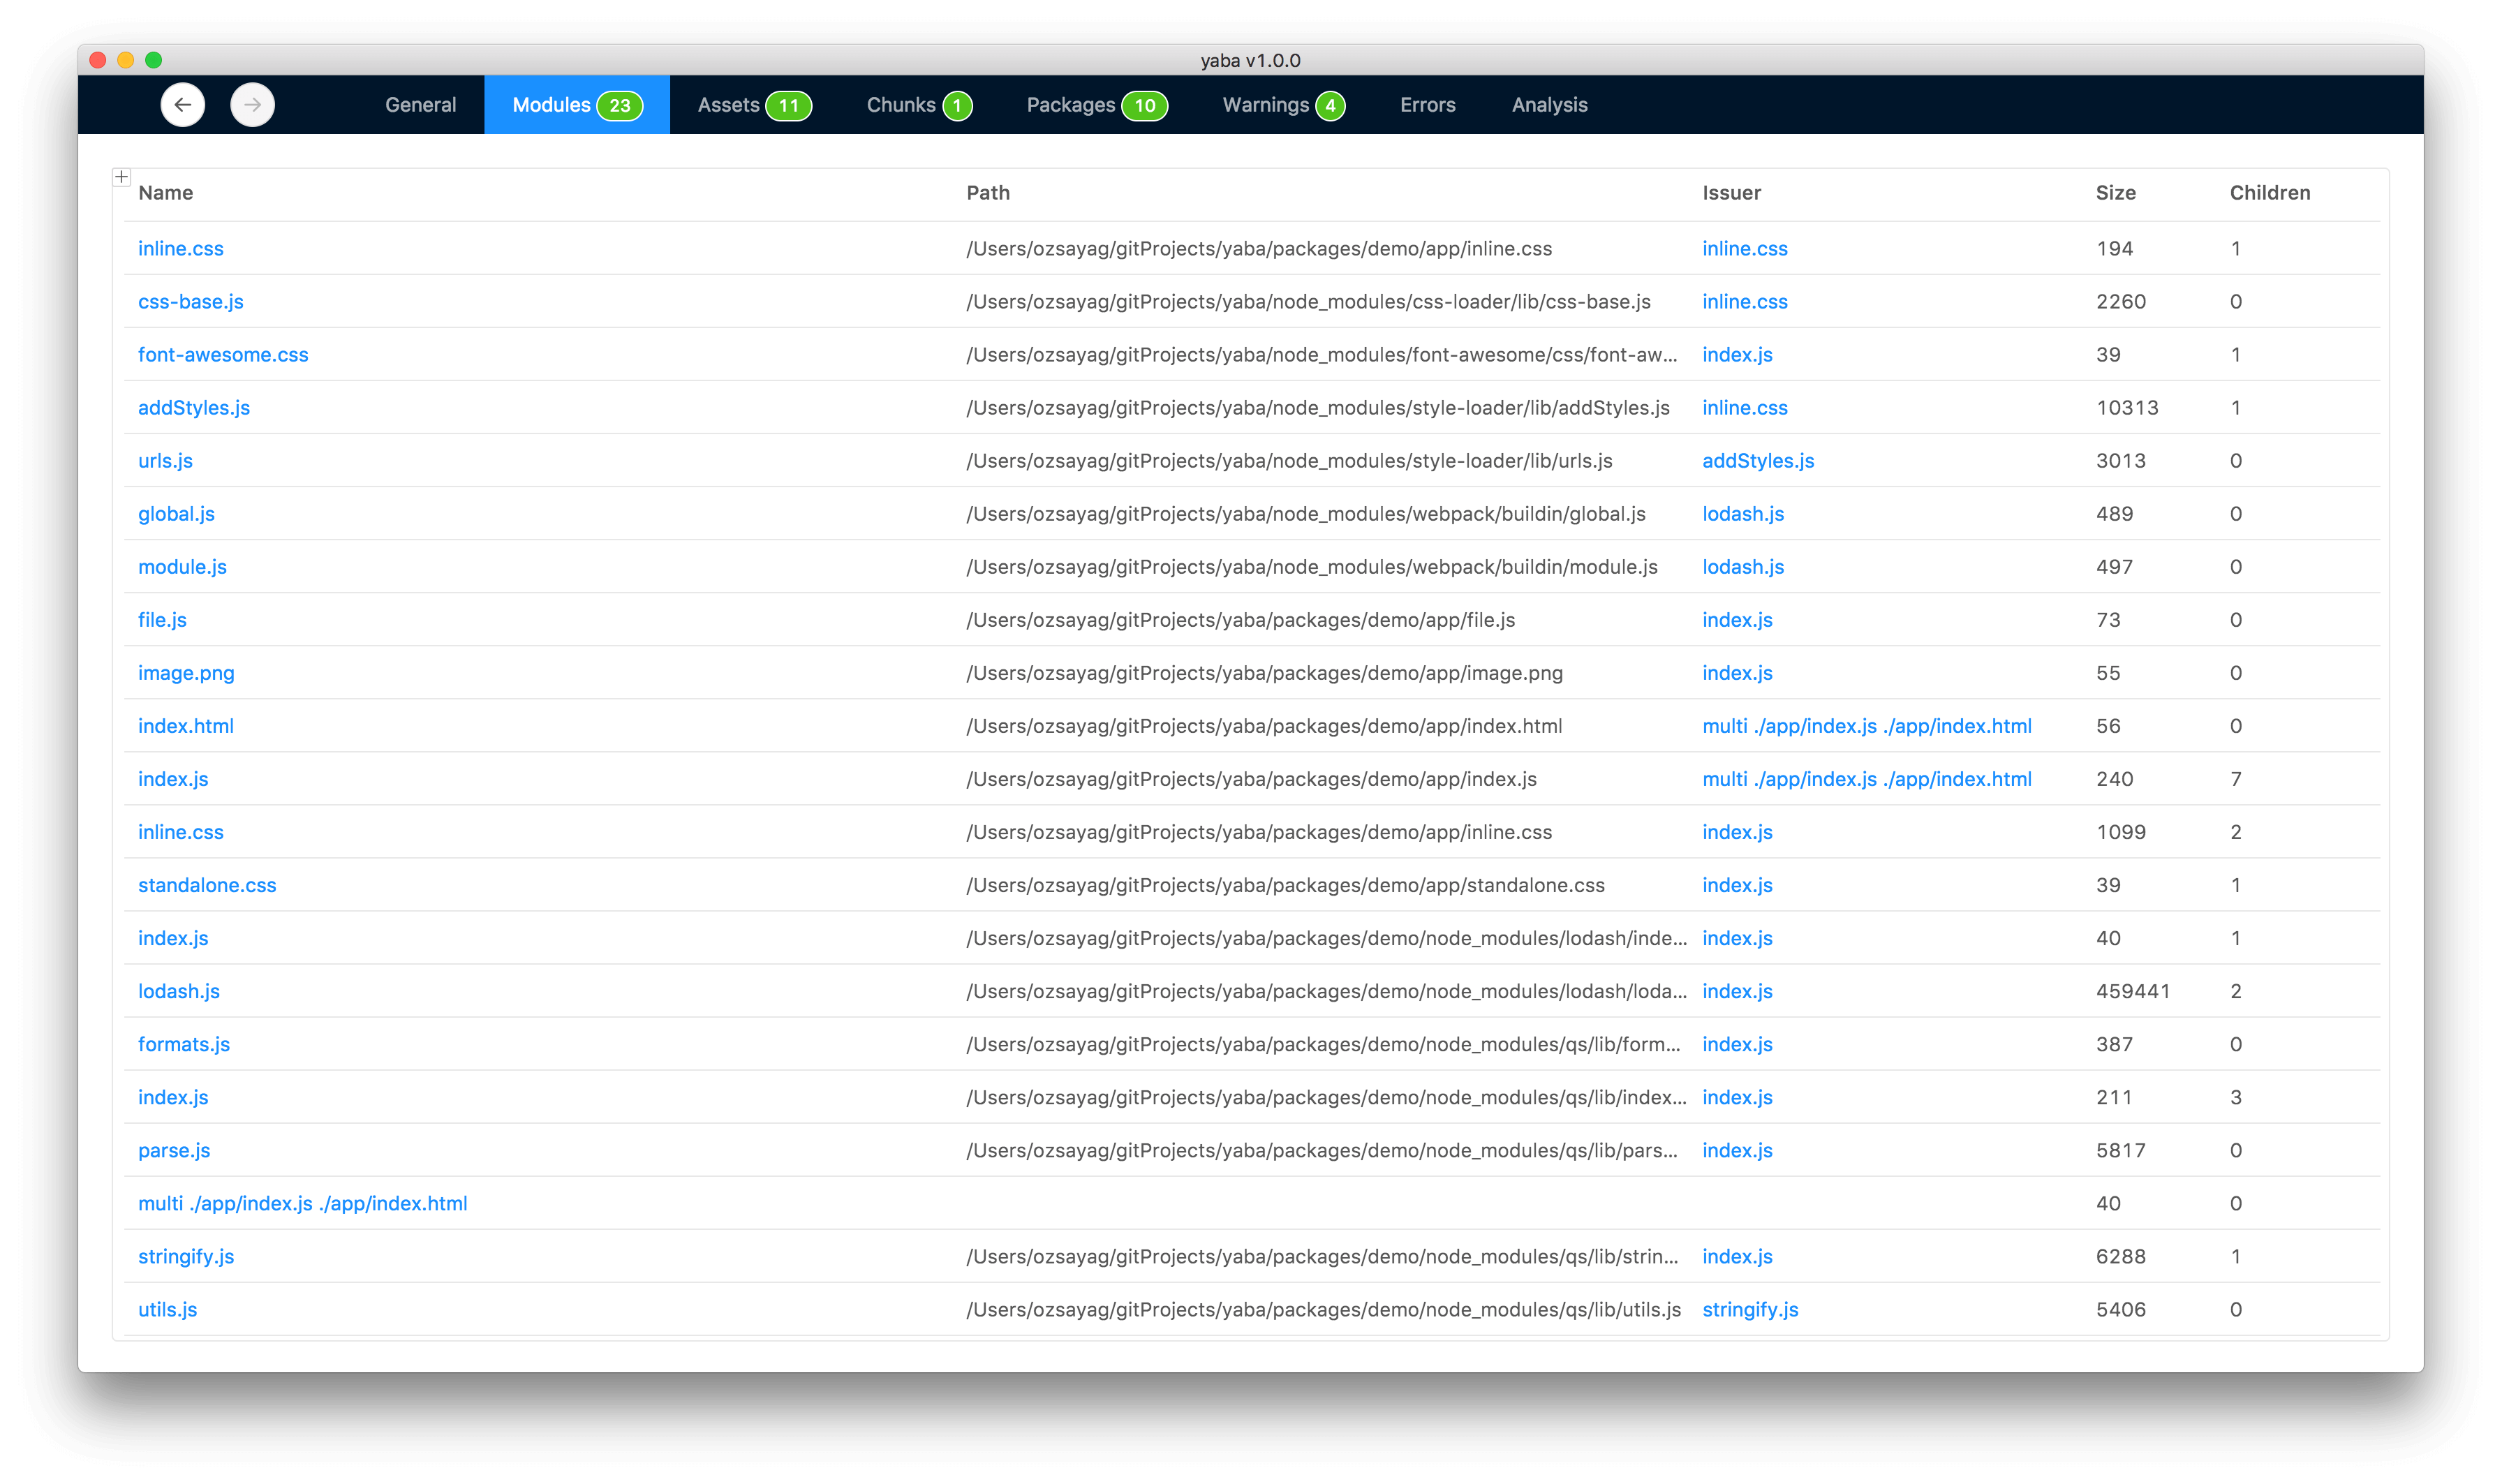Screen dimensions: 2502x1484
Task: Expand all rows with the plus icon
Action: (121, 177)
